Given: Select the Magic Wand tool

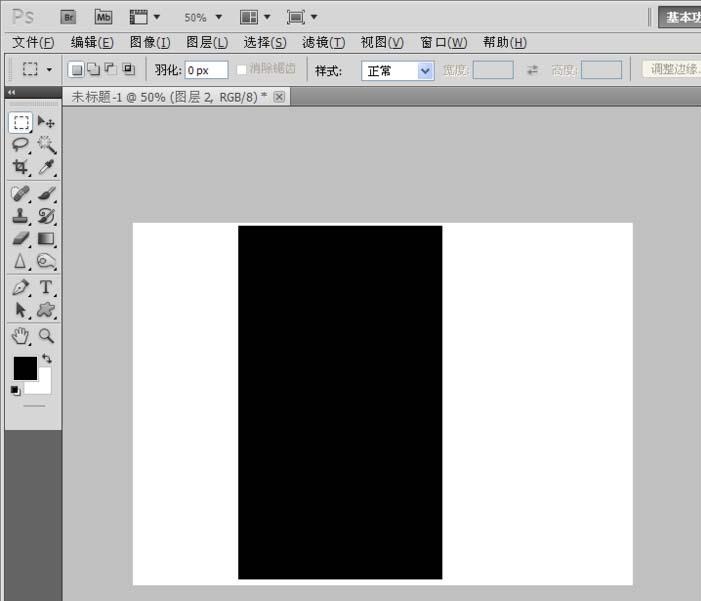Looking at the screenshot, I should [x=46, y=145].
